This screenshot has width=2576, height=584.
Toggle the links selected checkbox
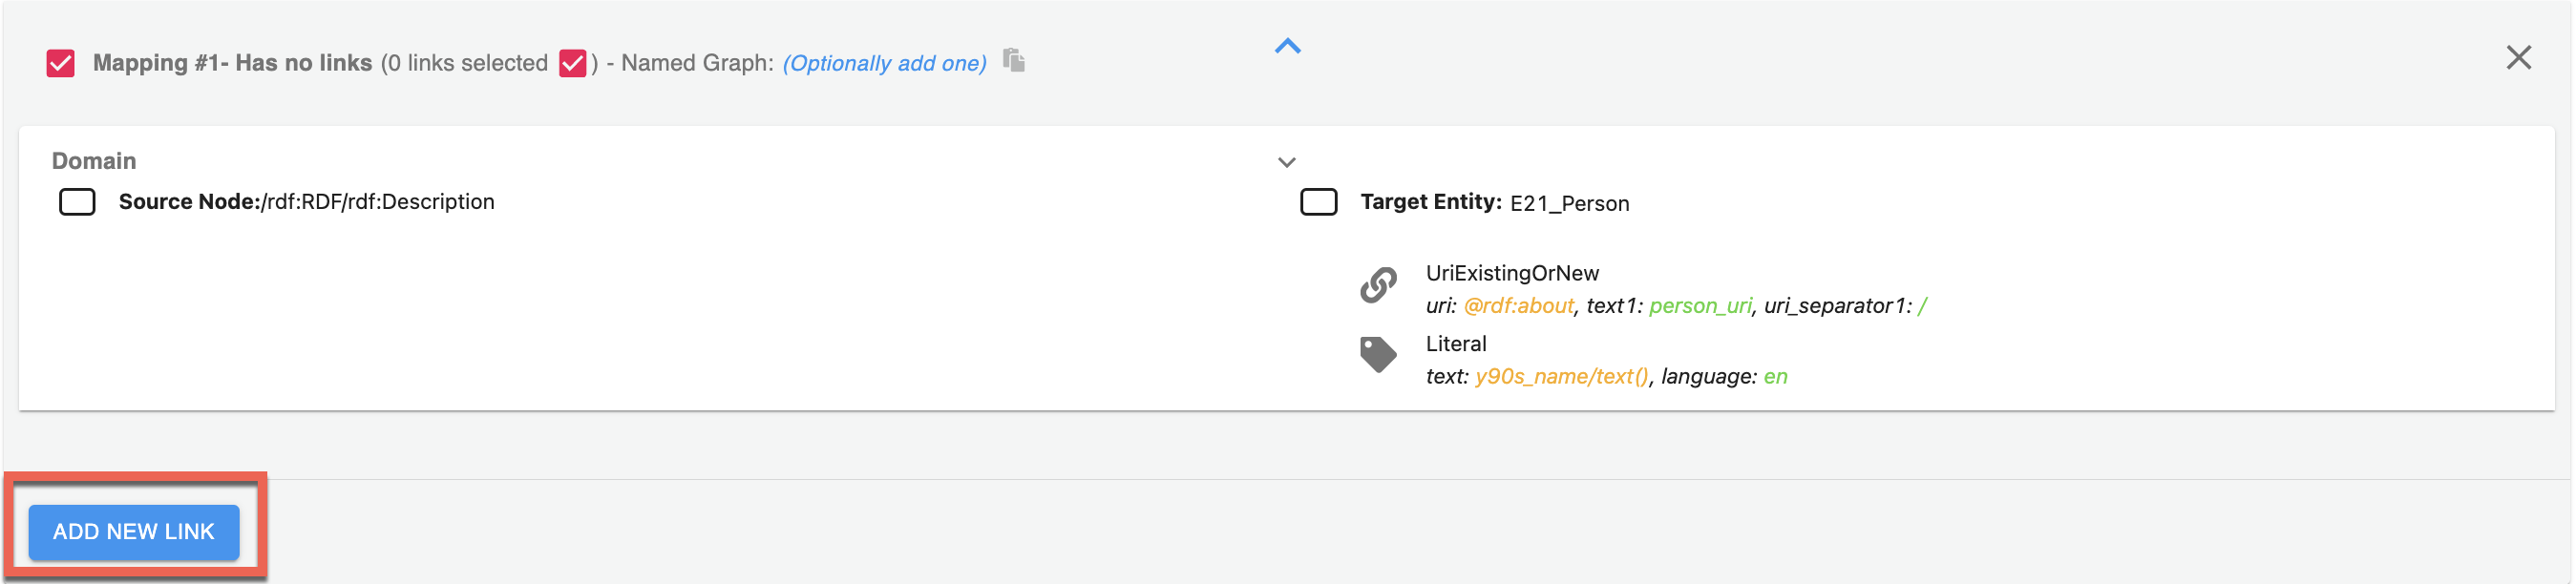[572, 63]
